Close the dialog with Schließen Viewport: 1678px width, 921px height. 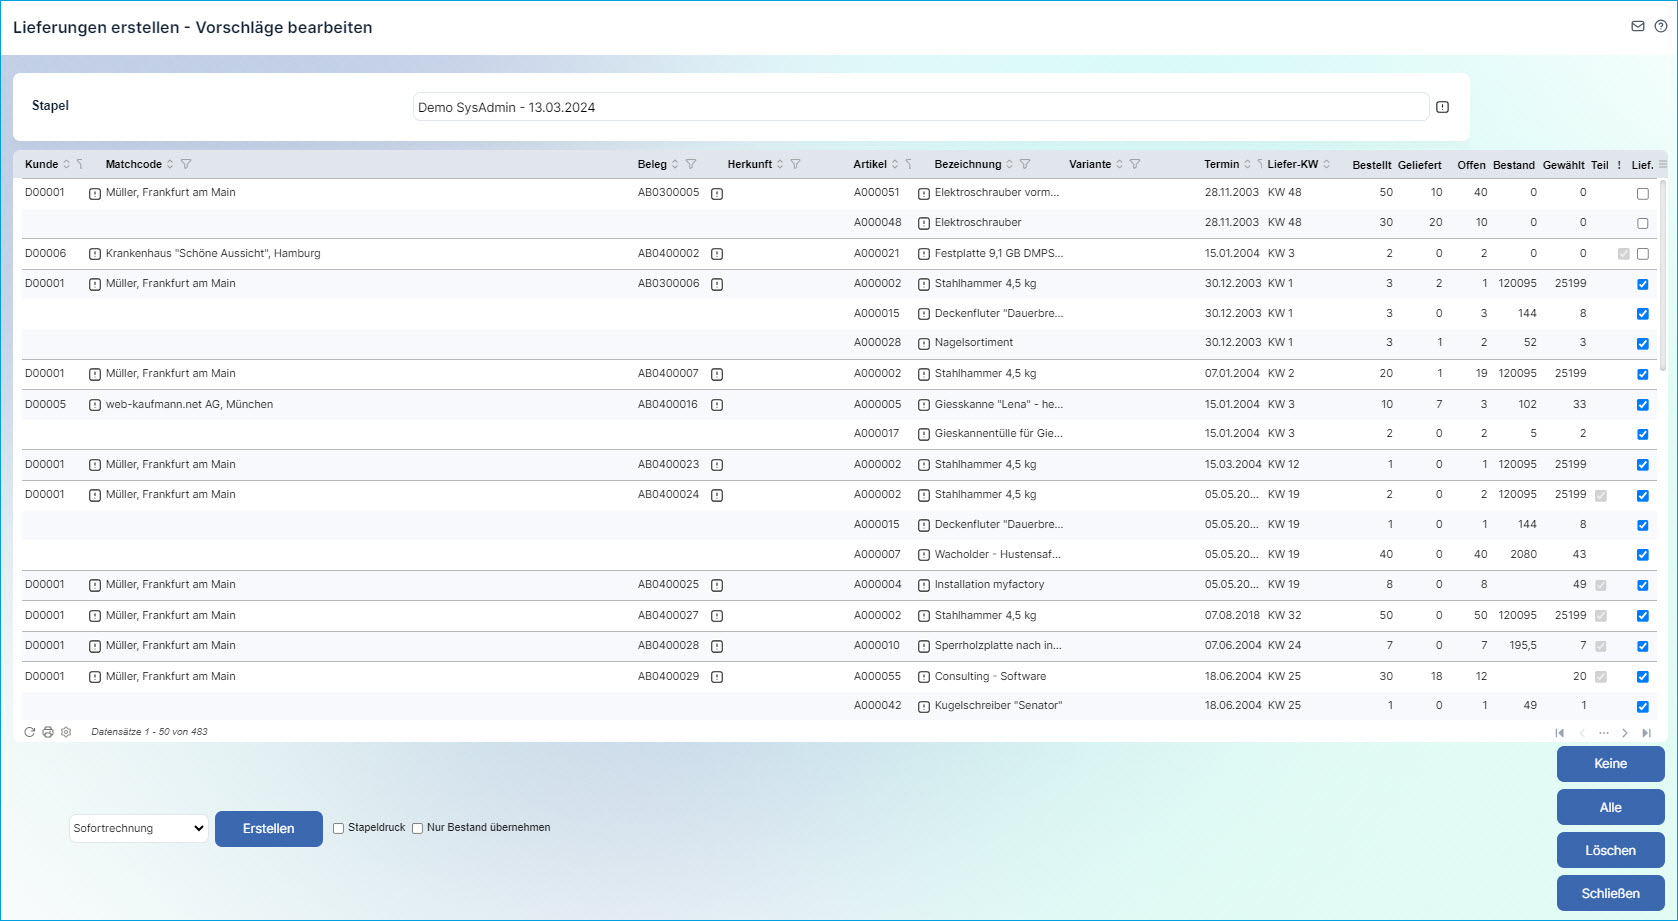(1611, 894)
